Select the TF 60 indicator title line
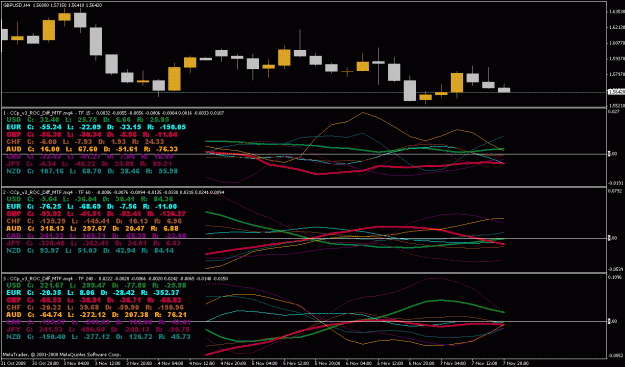Viewport: 625px width, 367px height. click(114, 192)
